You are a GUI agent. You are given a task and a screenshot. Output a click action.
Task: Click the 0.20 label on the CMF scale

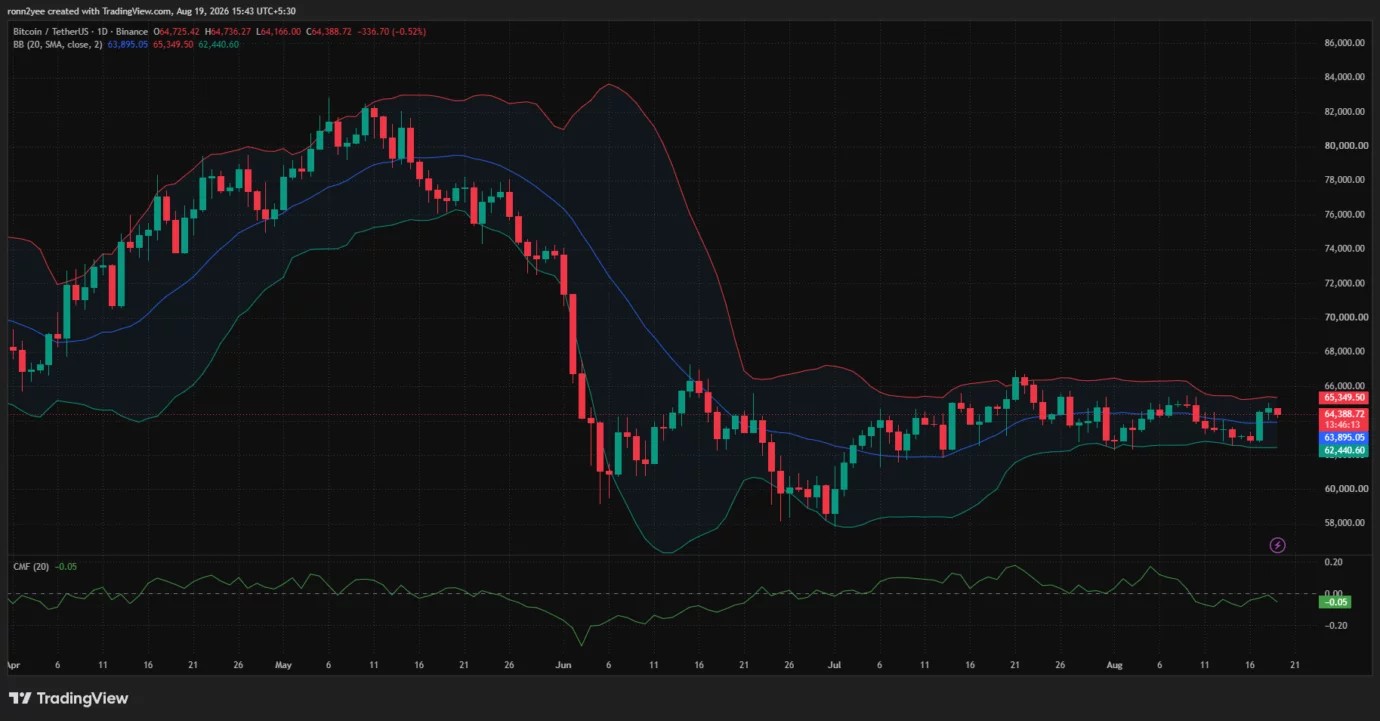(x=1333, y=563)
